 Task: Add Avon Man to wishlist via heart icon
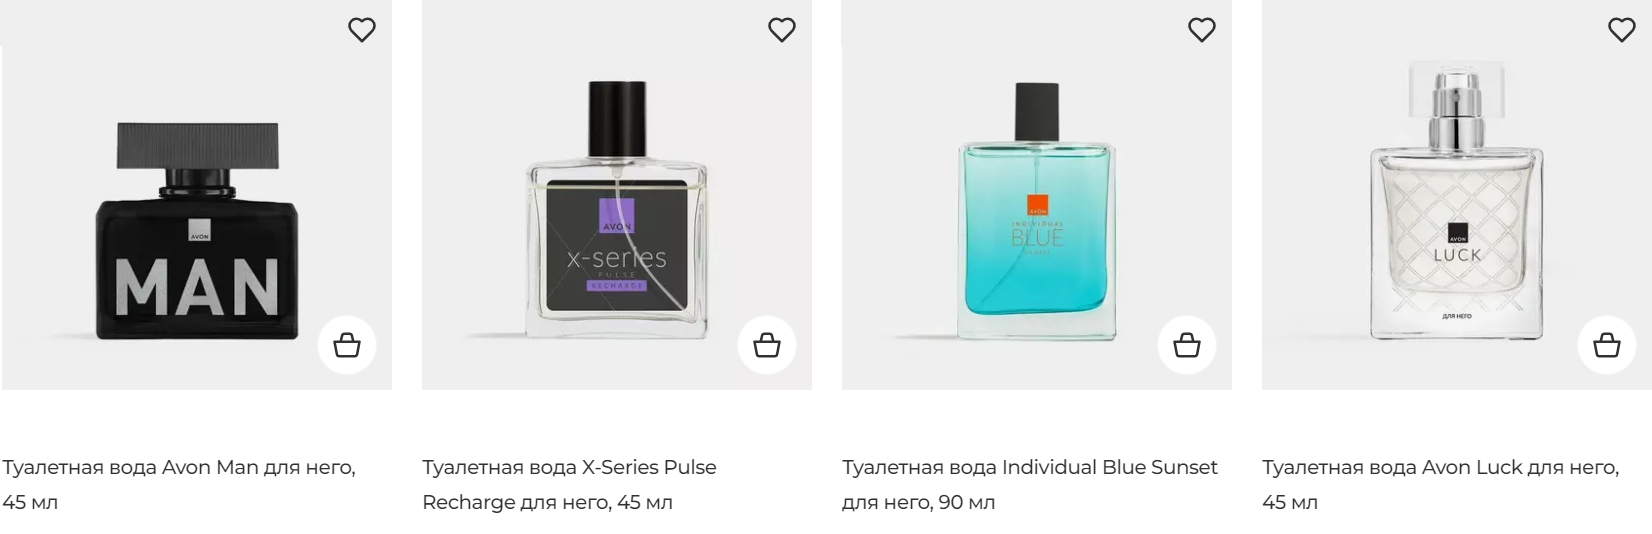pos(361,30)
